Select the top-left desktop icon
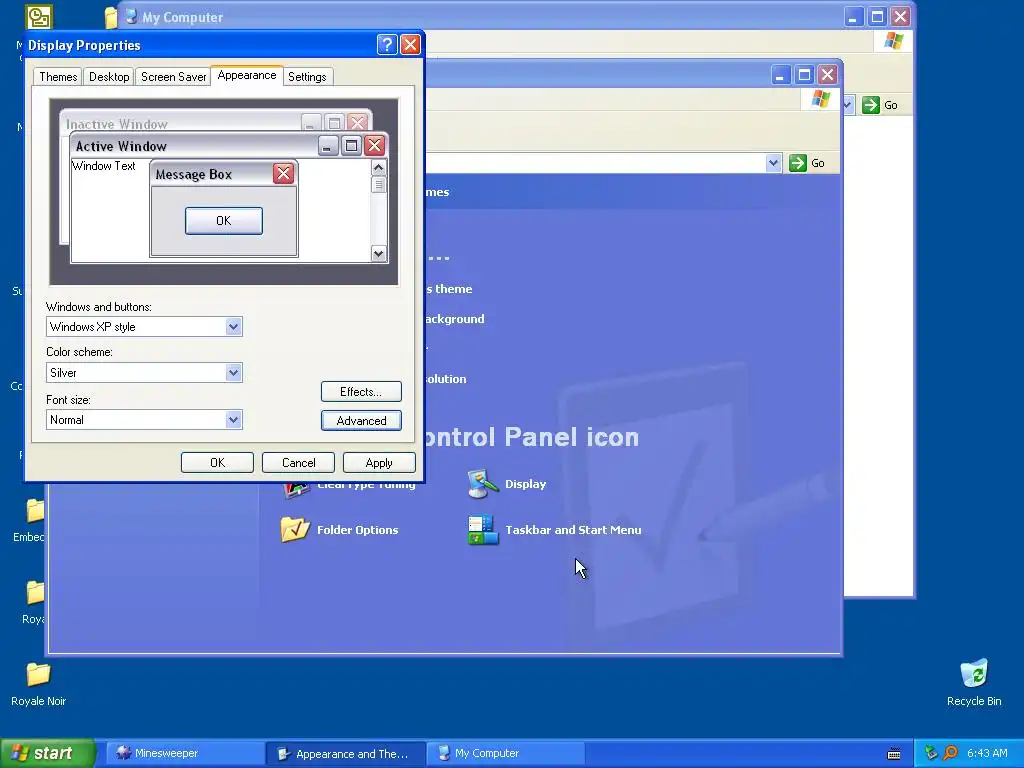The width and height of the screenshot is (1024, 768). (39, 16)
